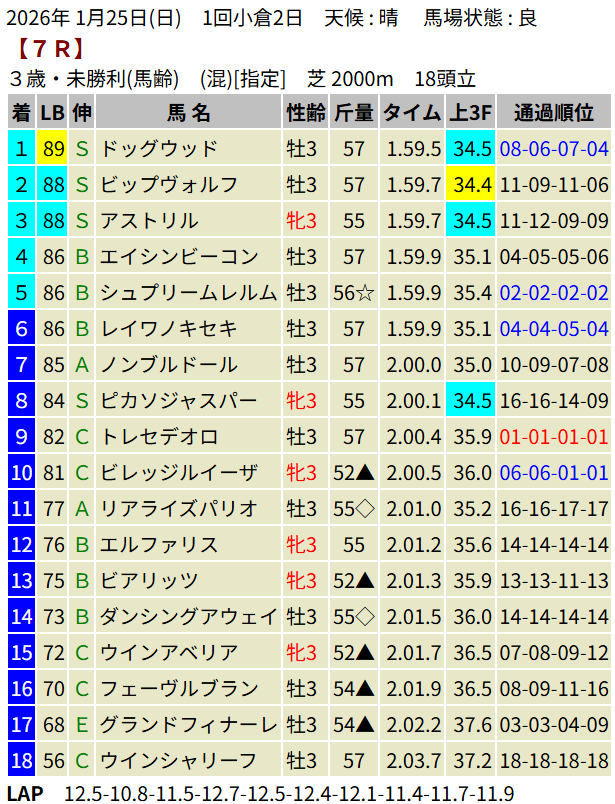Click passing order 06-06-01-01 for ビレッジルイーザ
The image size is (615, 804).
pos(553,473)
